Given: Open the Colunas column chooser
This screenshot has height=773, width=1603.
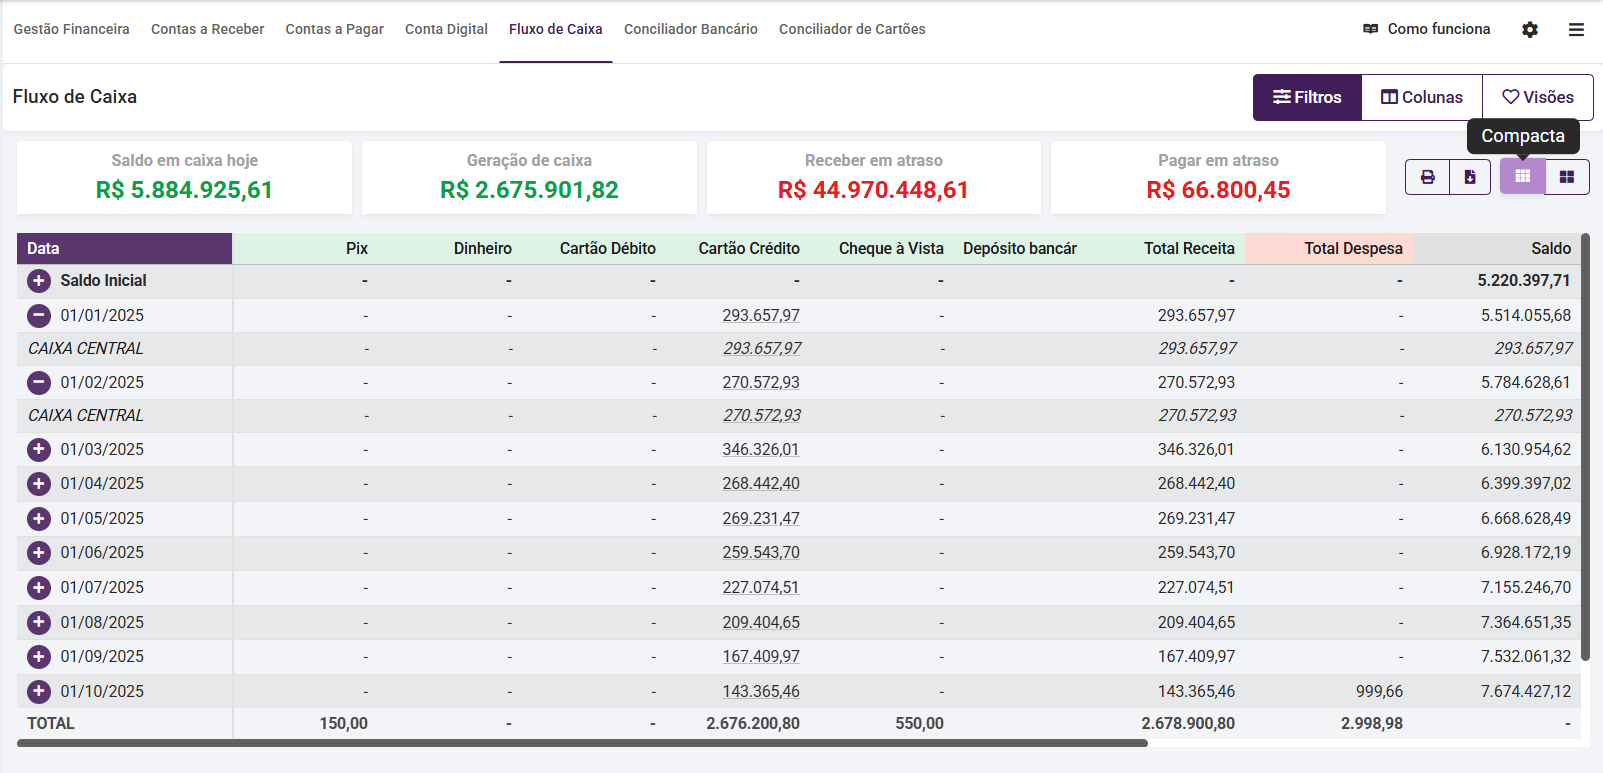Looking at the screenshot, I should coord(1421,97).
